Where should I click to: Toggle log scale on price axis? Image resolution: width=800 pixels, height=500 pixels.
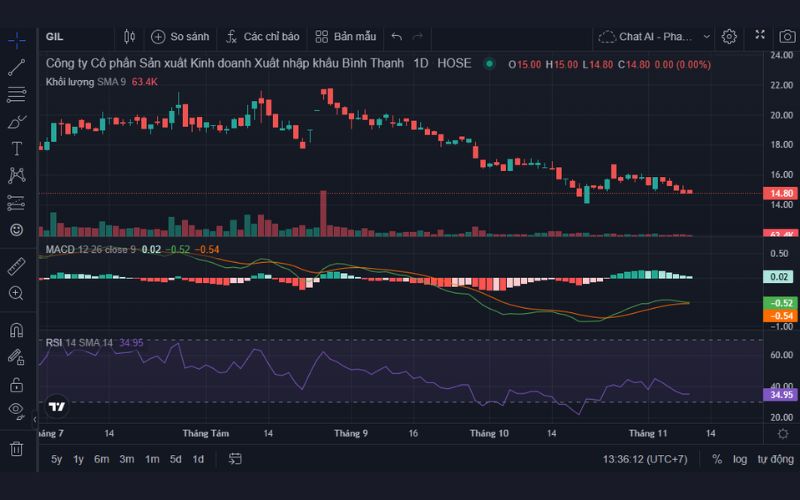[740, 459]
